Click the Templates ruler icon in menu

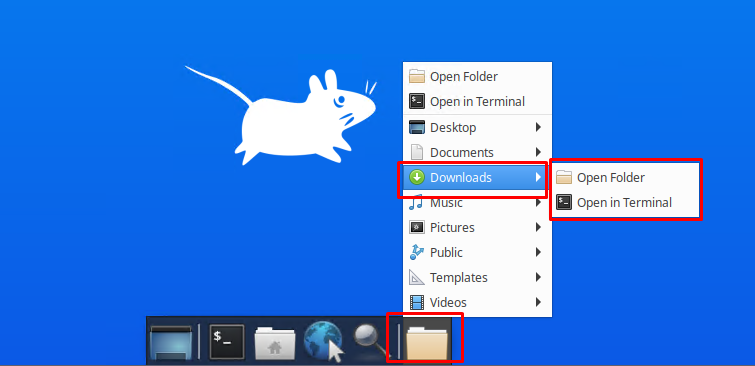(417, 277)
